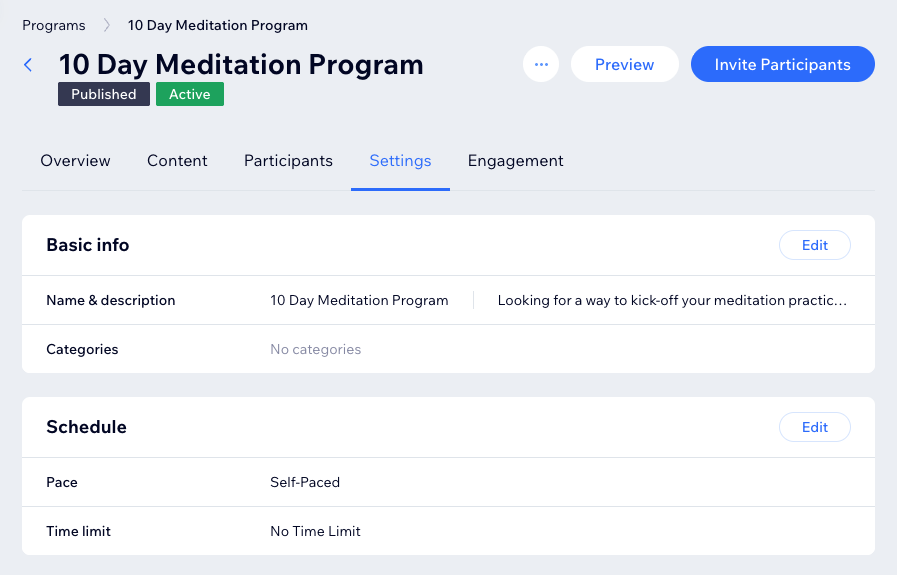Click the No Time Limit value
Image resolution: width=897 pixels, height=575 pixels.
[x=315, y=531]
